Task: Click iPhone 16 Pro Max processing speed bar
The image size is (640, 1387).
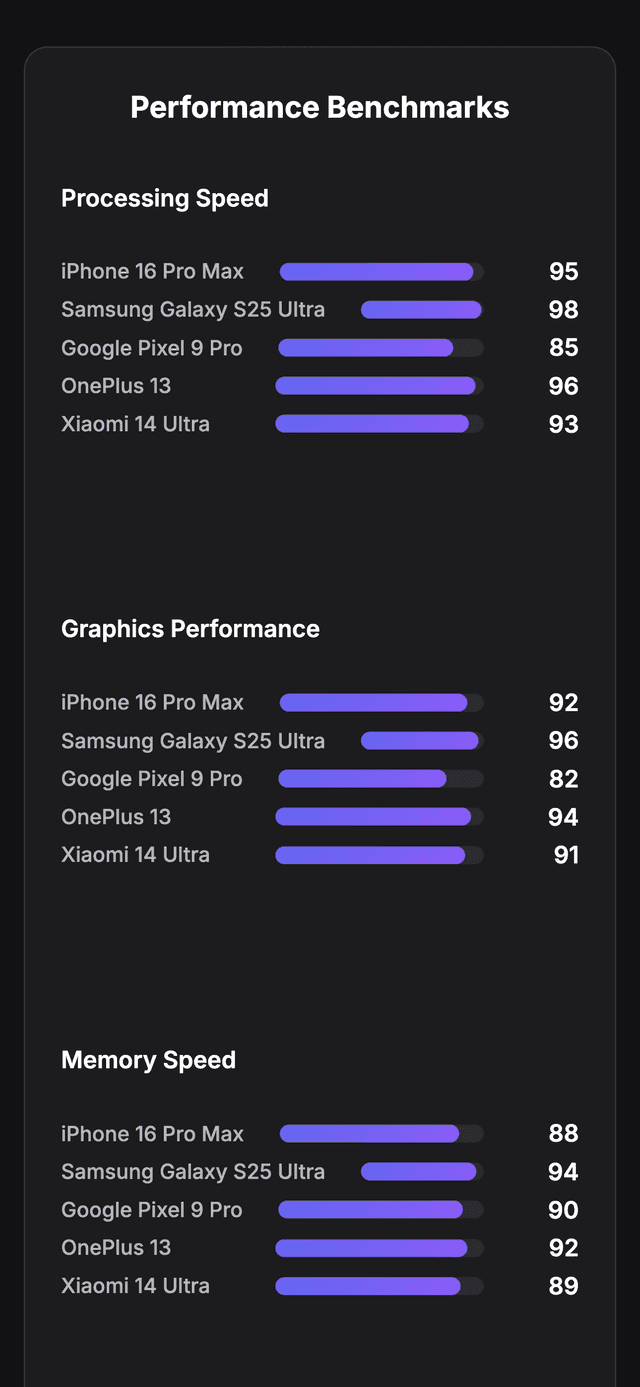Action: [x=381, y=272]
